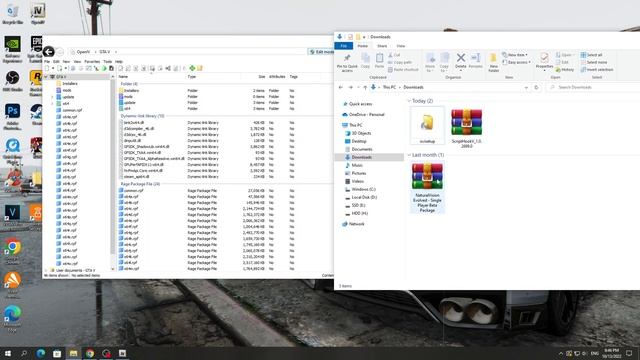Viewport: 640px width, 360px height.
Task: Select Windows (C:) drive in navigation pane
Action: coord(360,189)
